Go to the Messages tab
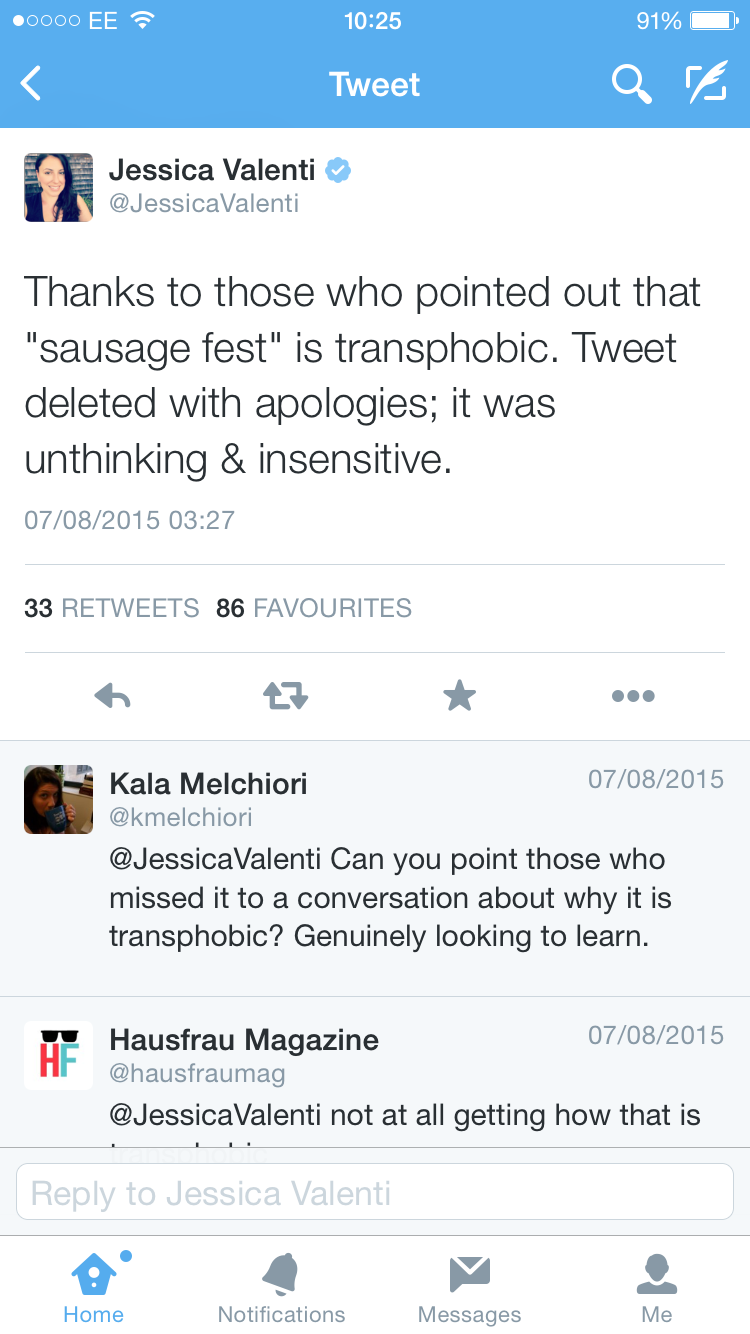The width and height of the screenshot is (750, 1334). click(x=469, y=1287)
